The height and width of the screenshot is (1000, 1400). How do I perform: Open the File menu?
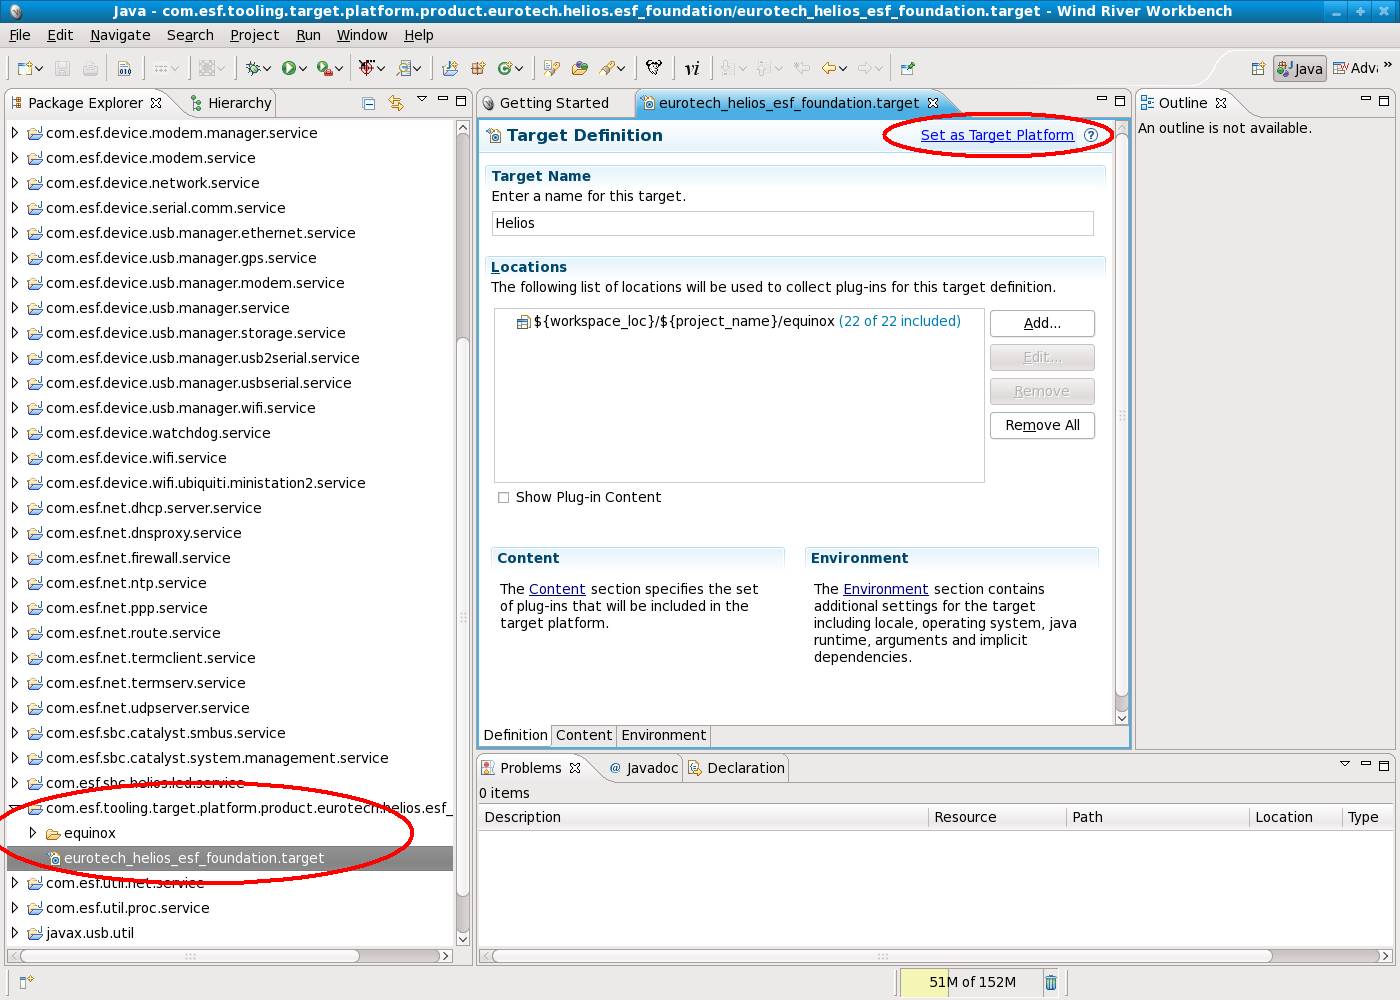coord(19,35)
